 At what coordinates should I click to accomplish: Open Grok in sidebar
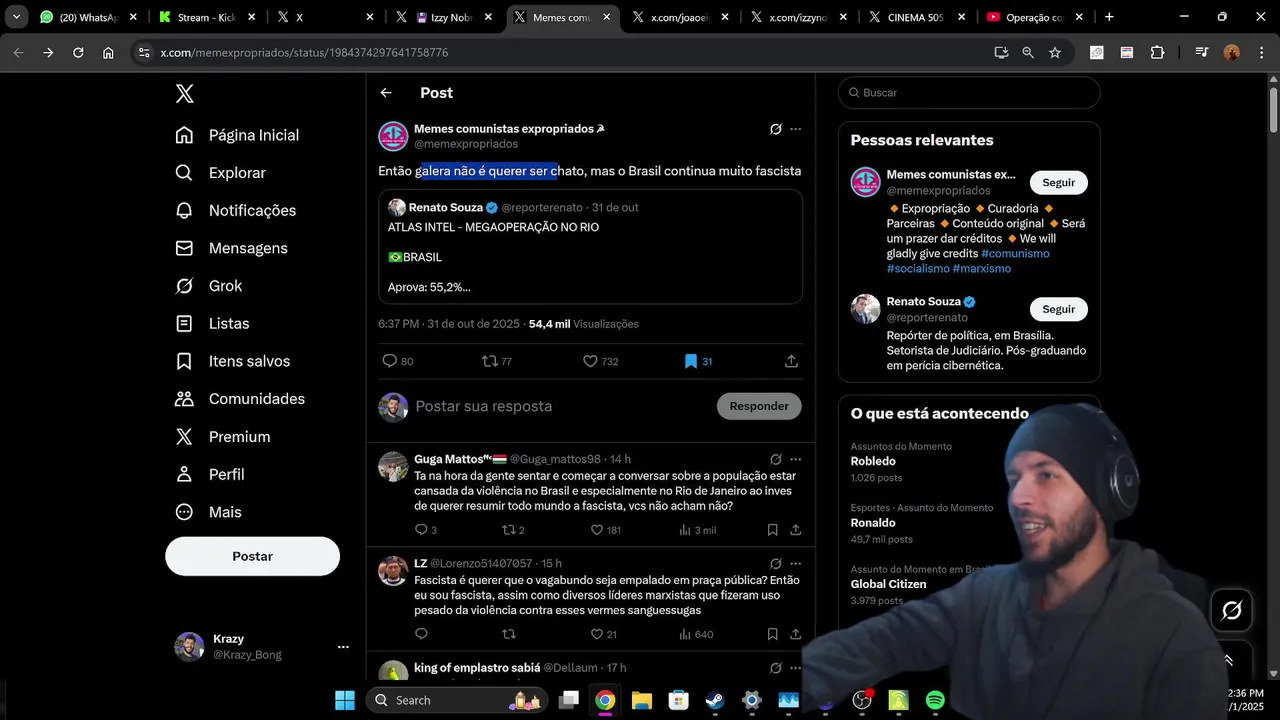pyautogui.click(x=209, y=286)
